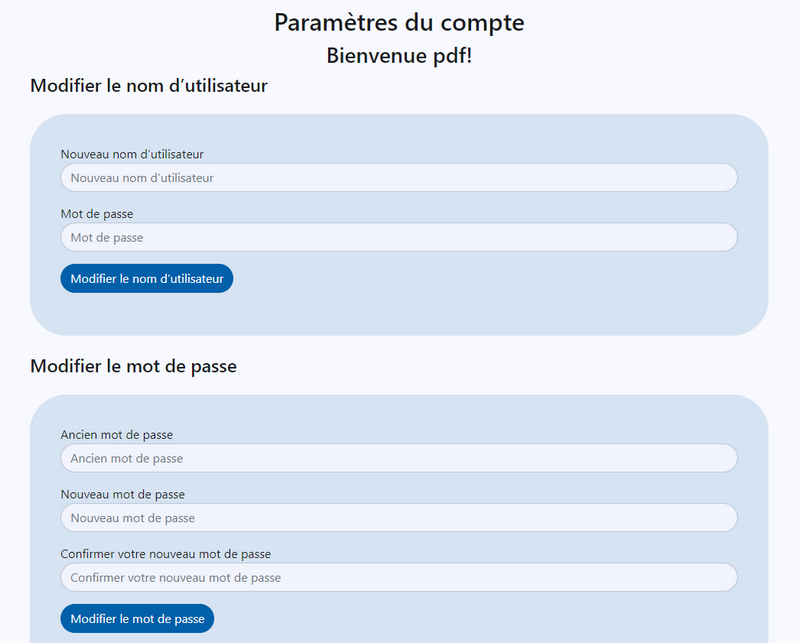Click the 'Ancien mot de passe' input field
The height and width of the screenshot is (643, 800).
[399, 458]
